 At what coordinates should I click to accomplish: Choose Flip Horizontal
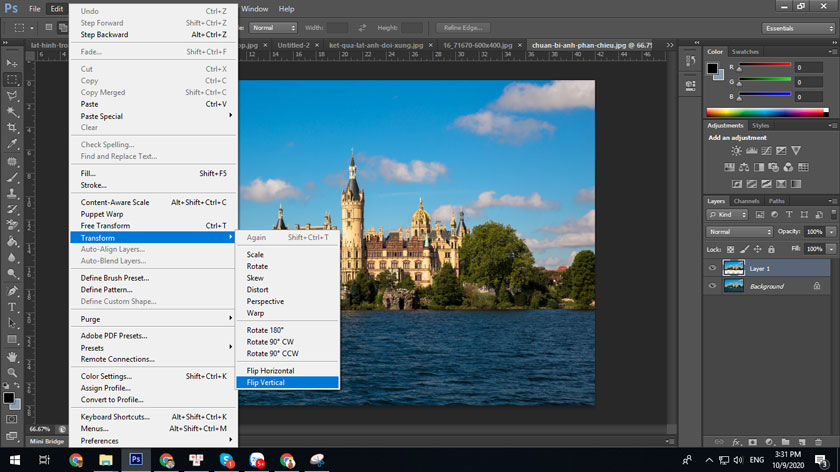point(288,371)
